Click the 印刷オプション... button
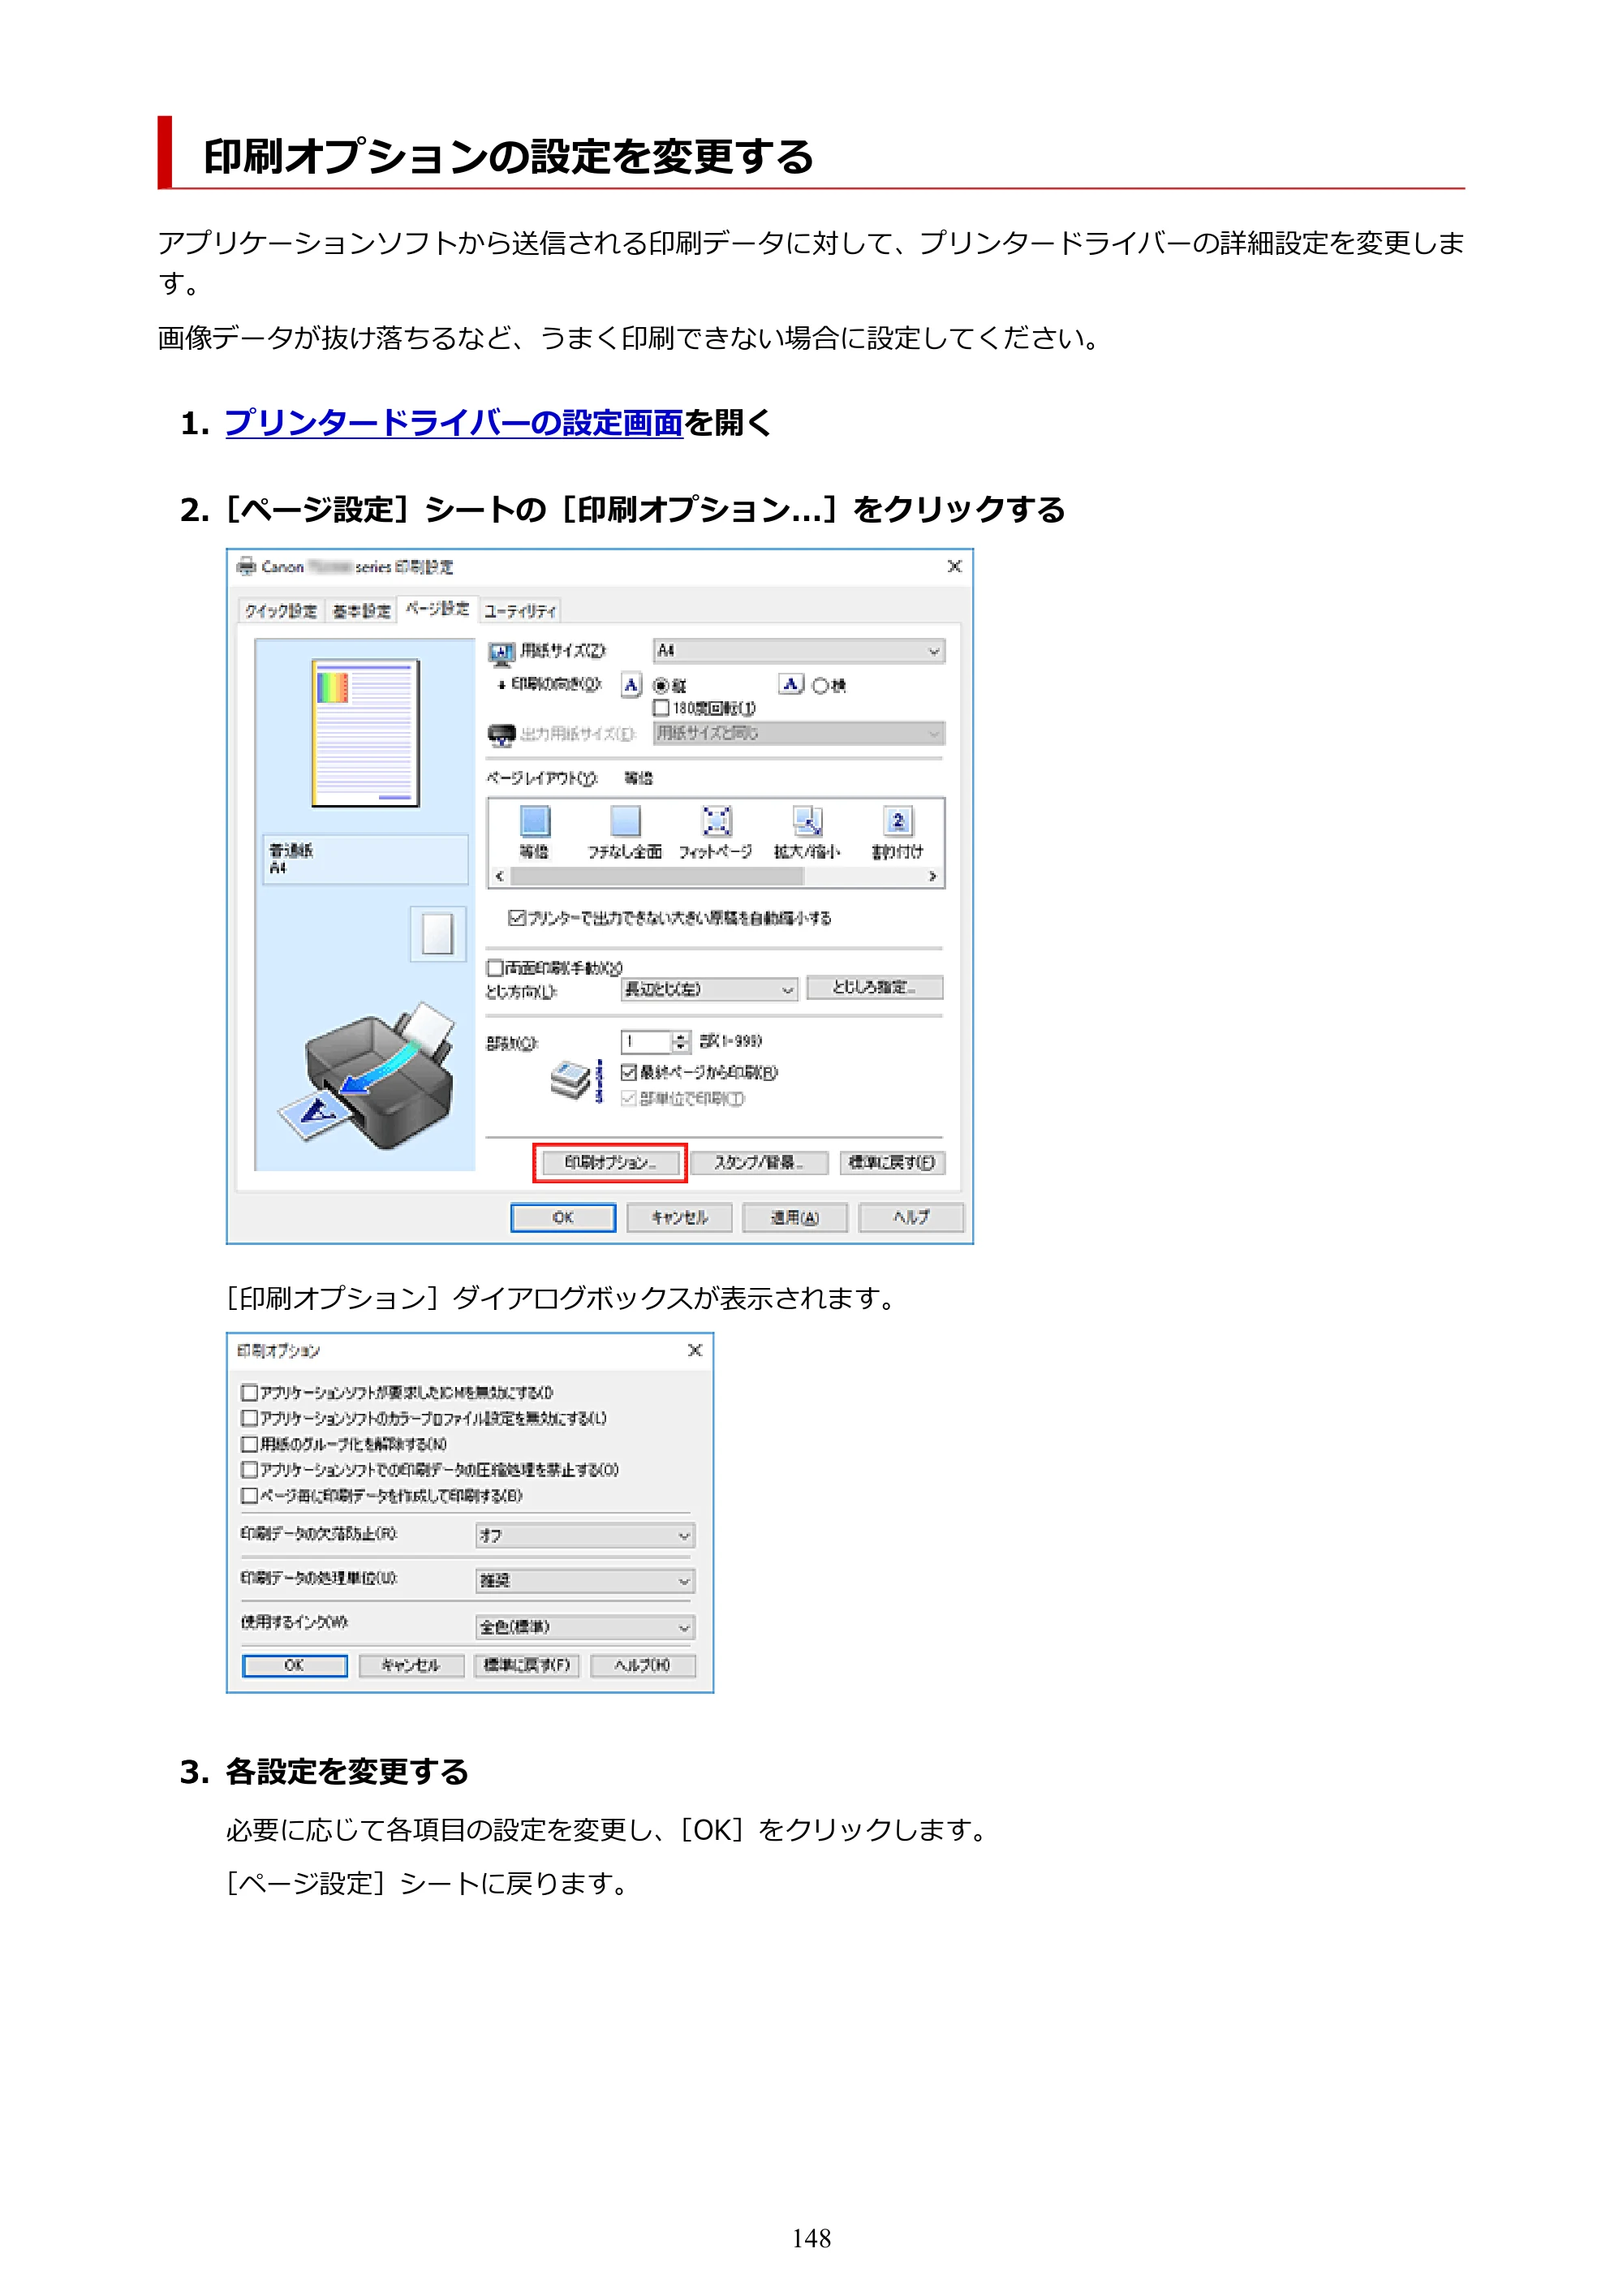Screen dimensions: 1623x2296 (x=610, y=1162)
